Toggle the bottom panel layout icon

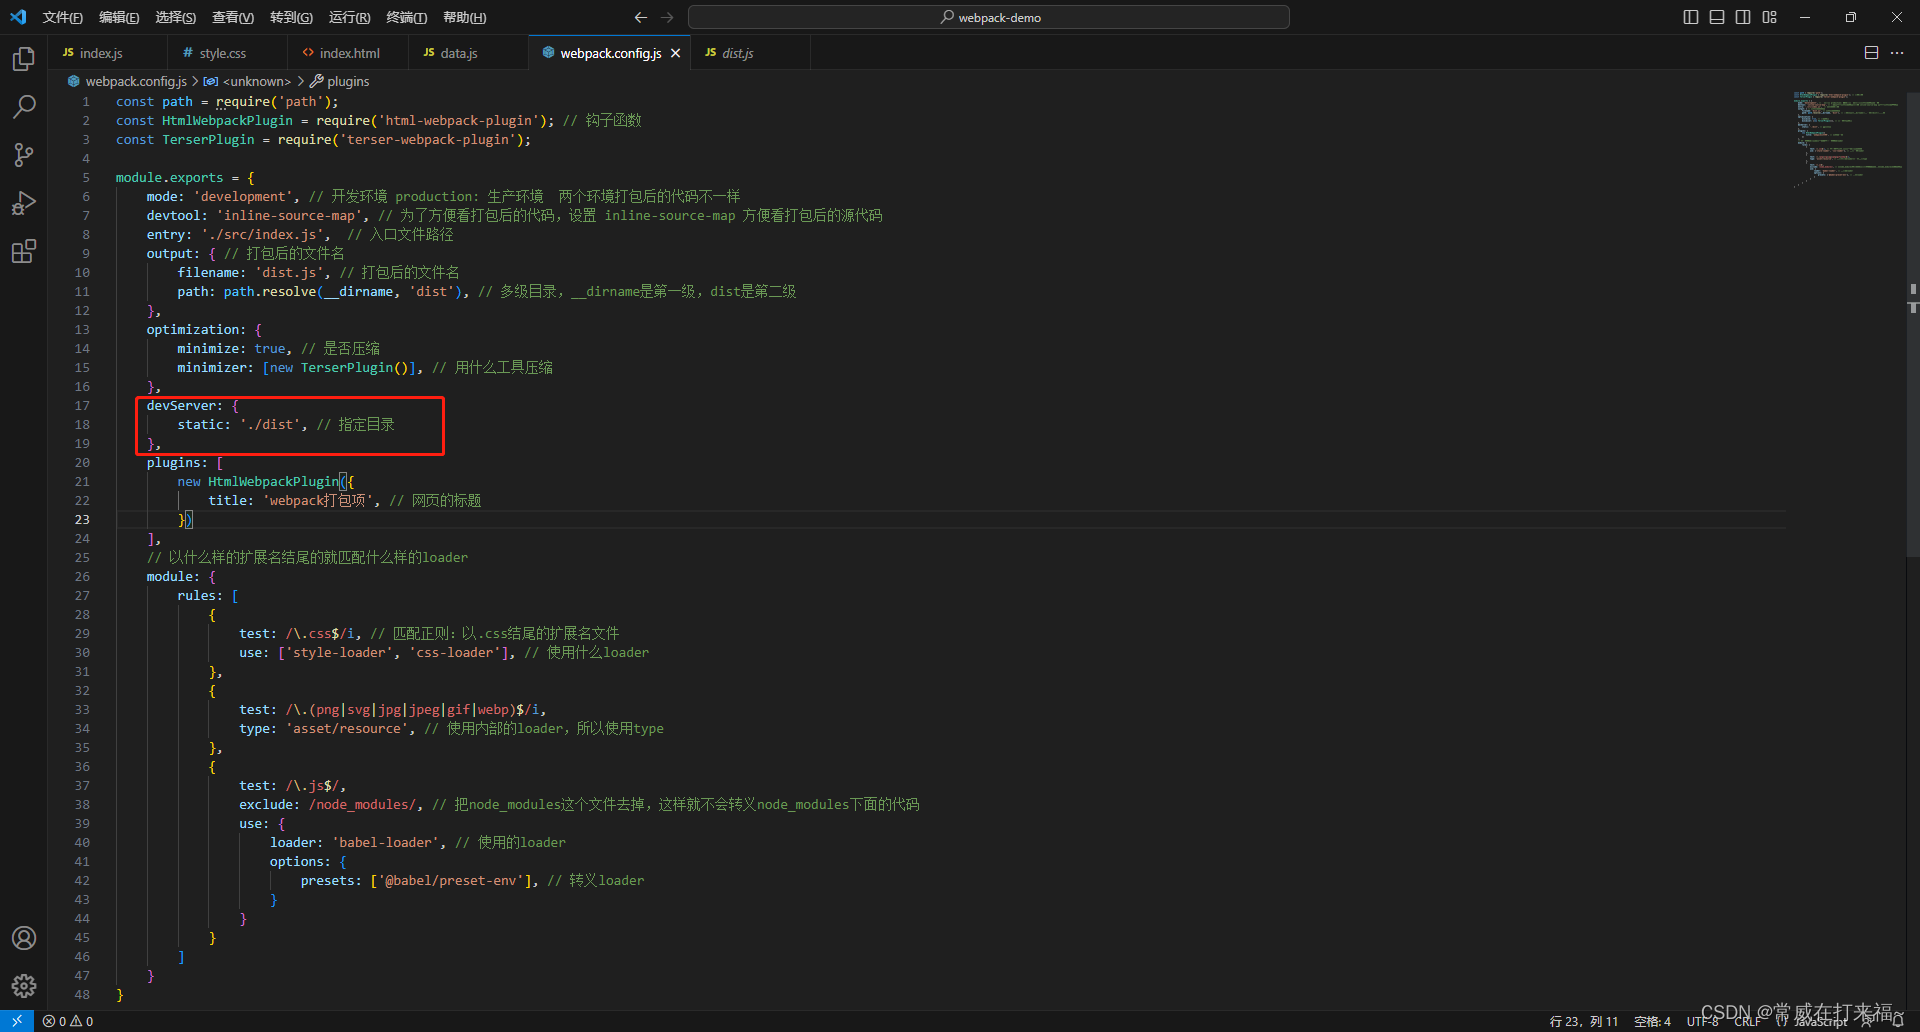pos(1717,17)
